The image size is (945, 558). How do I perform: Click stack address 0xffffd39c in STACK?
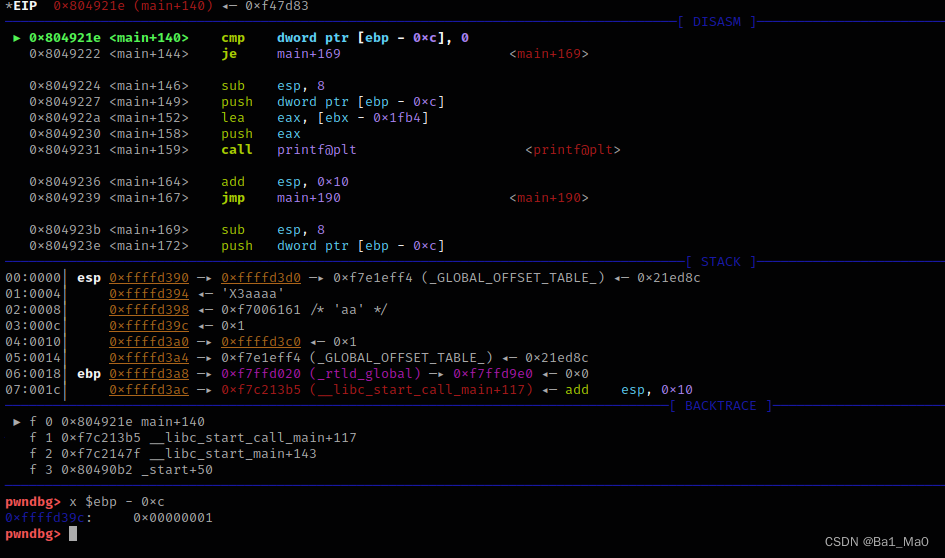pyautogui.click(x=149, y=325)
